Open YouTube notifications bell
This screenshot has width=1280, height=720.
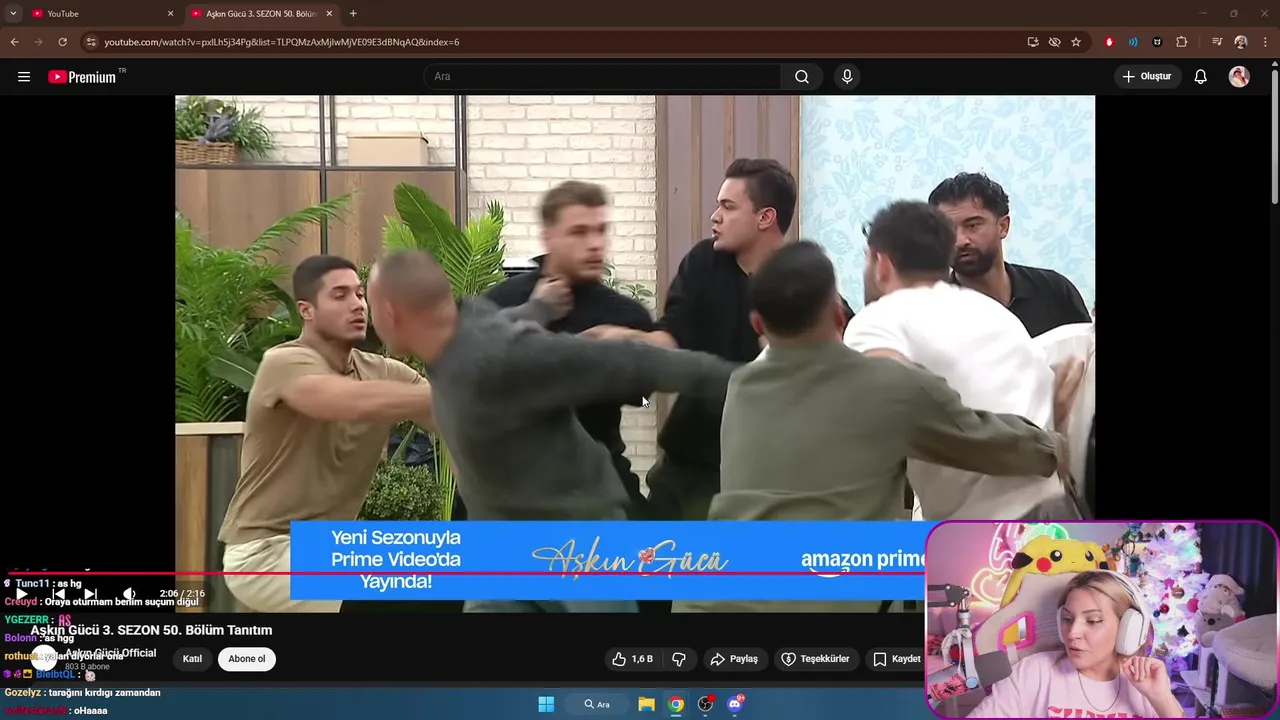tap(1200, 77)
